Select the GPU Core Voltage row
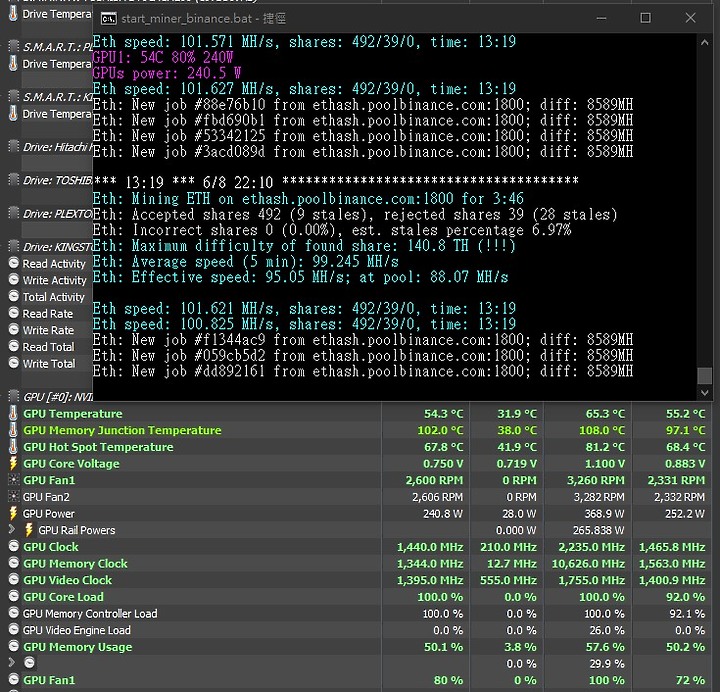This screenshot has height=692, width=720. click(x=360, y=464)
